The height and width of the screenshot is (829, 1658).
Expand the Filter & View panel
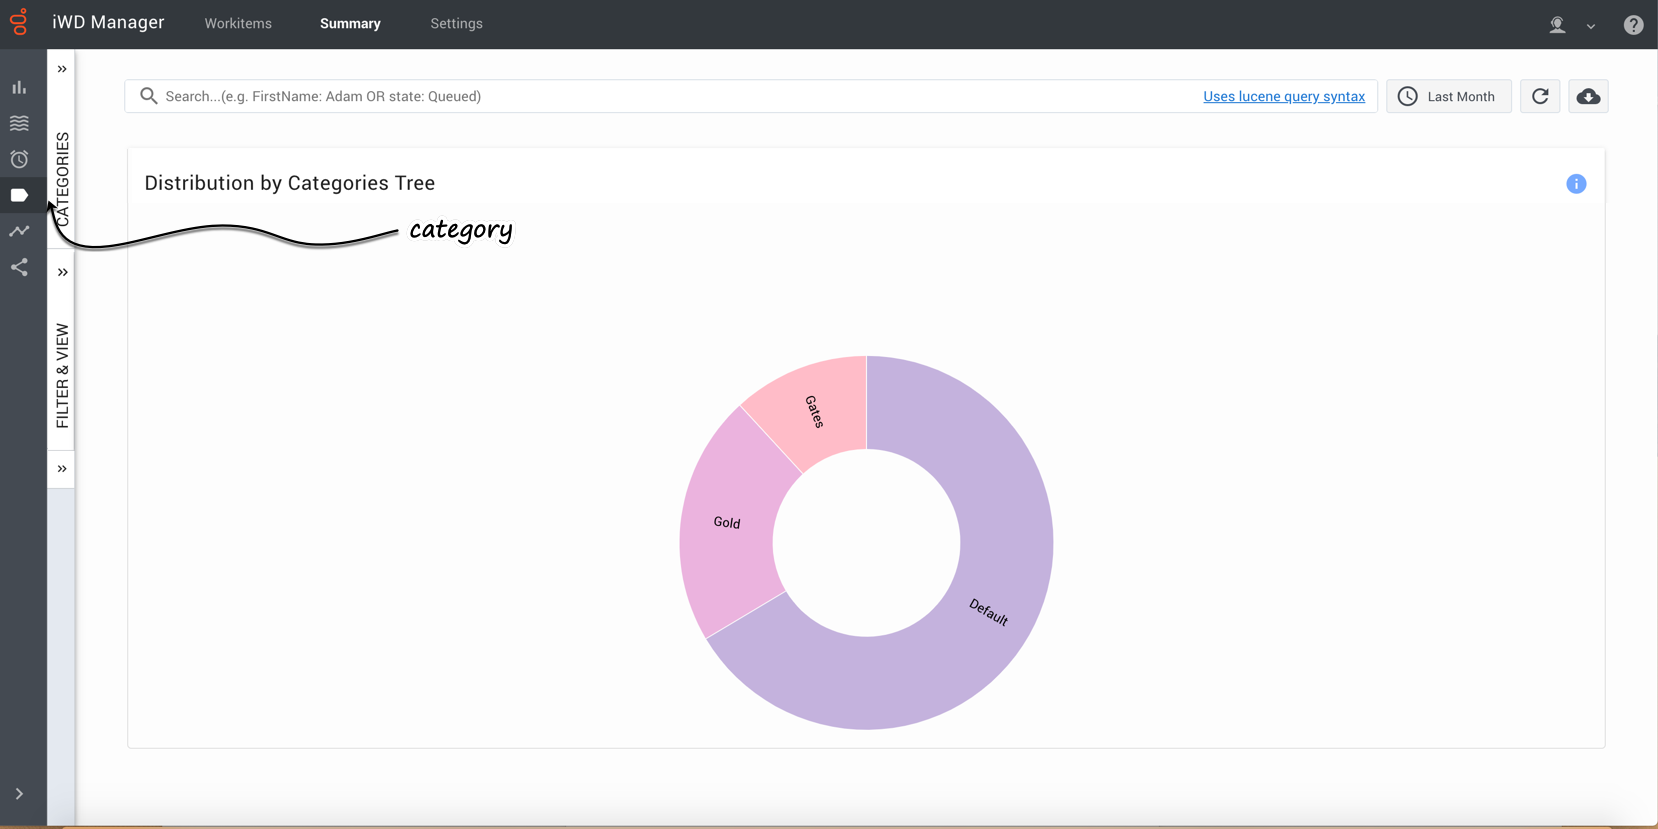click(62, 272)
